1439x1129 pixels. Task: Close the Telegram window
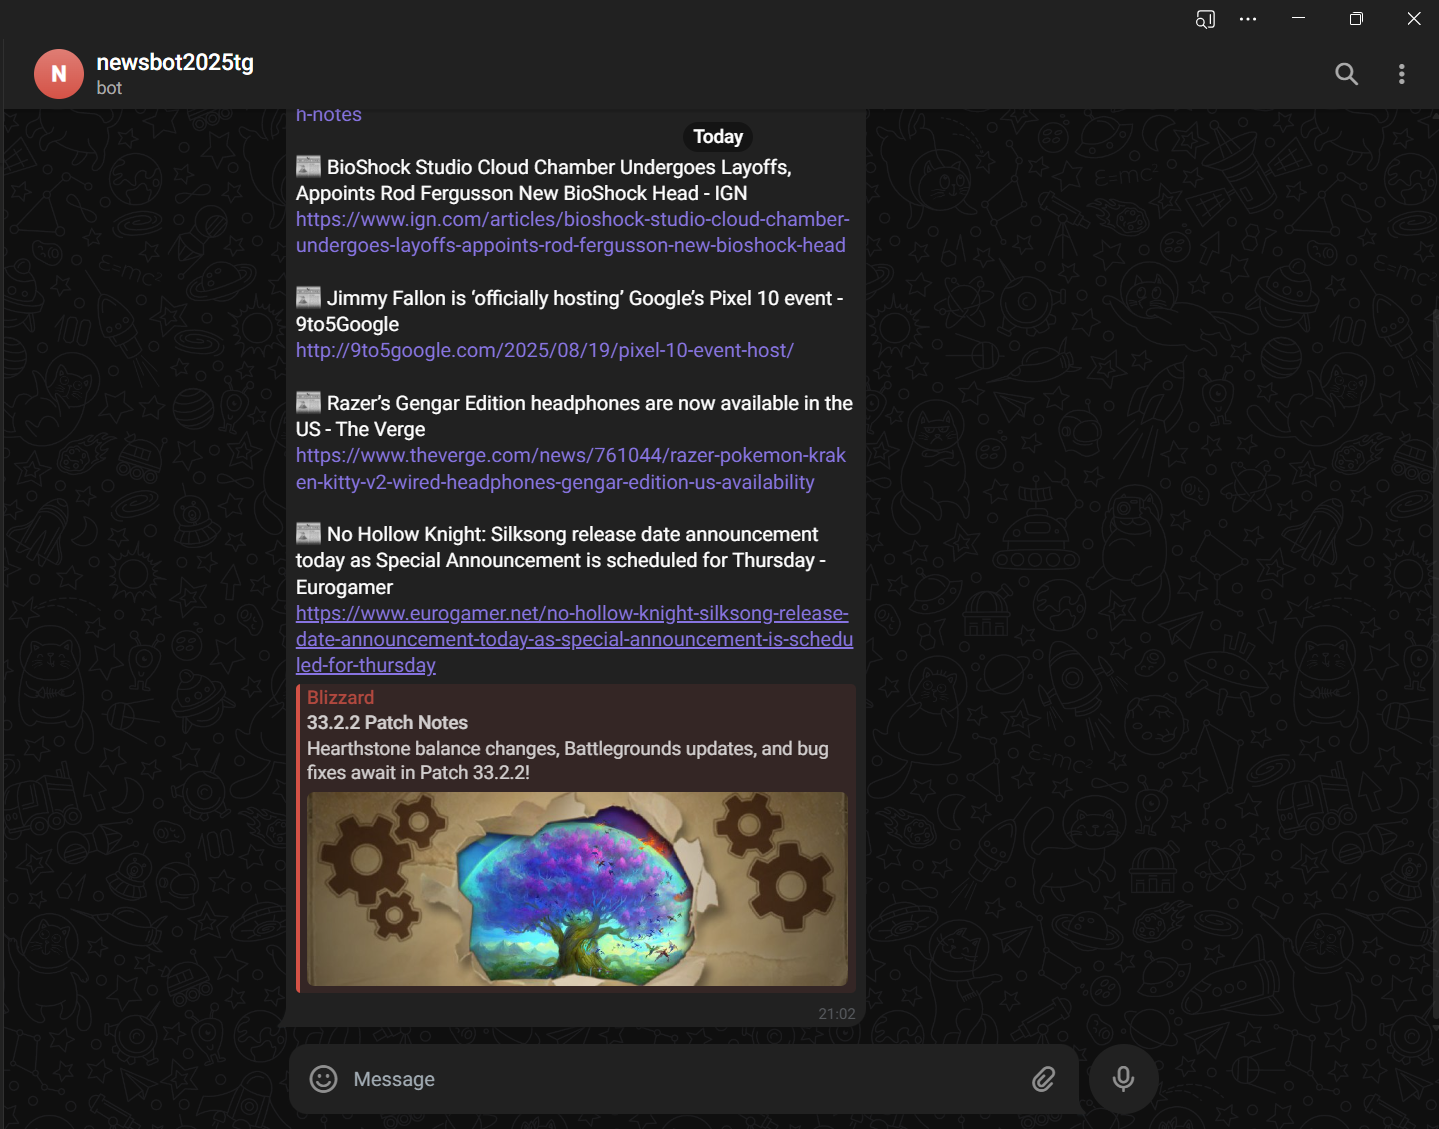[1414, 19]
